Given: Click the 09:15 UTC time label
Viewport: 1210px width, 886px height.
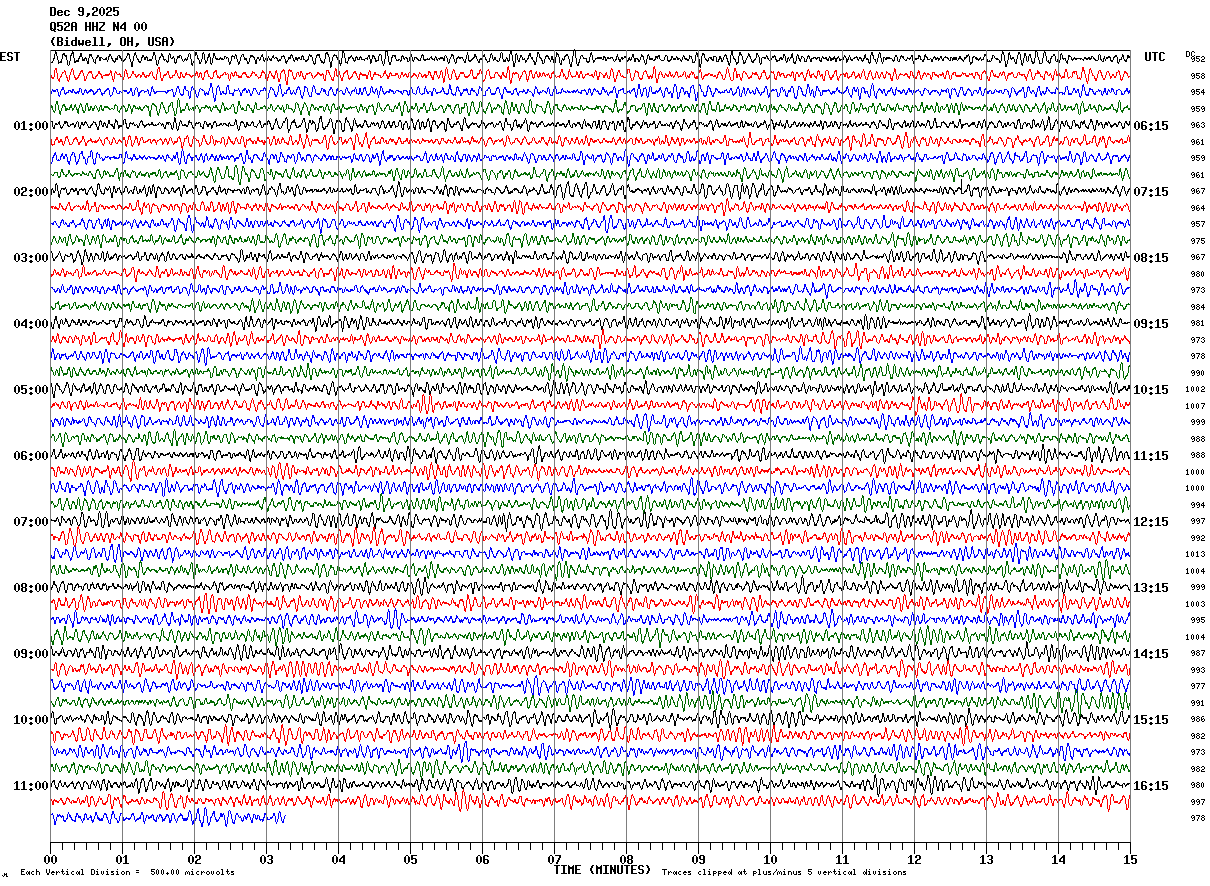Looking at the screenshot, I should tap(1151, 324).
